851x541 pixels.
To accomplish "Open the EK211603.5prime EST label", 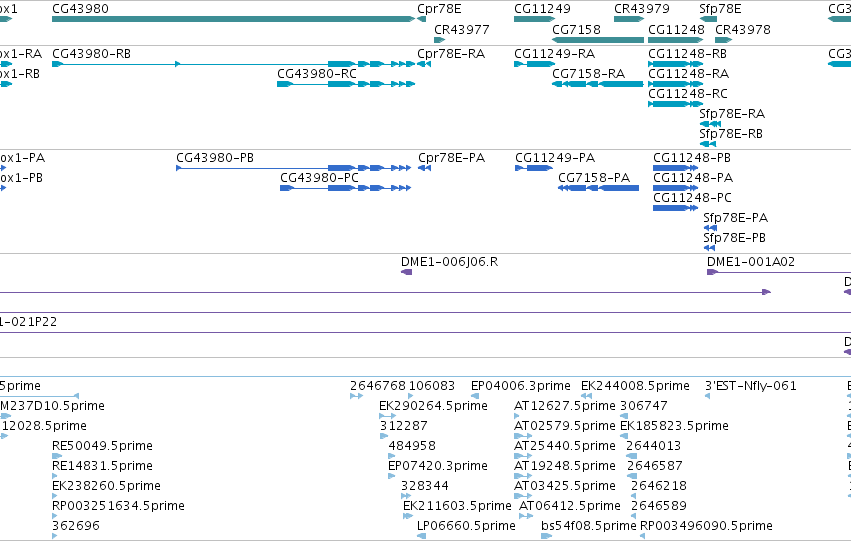I will (x=457, y=506).
